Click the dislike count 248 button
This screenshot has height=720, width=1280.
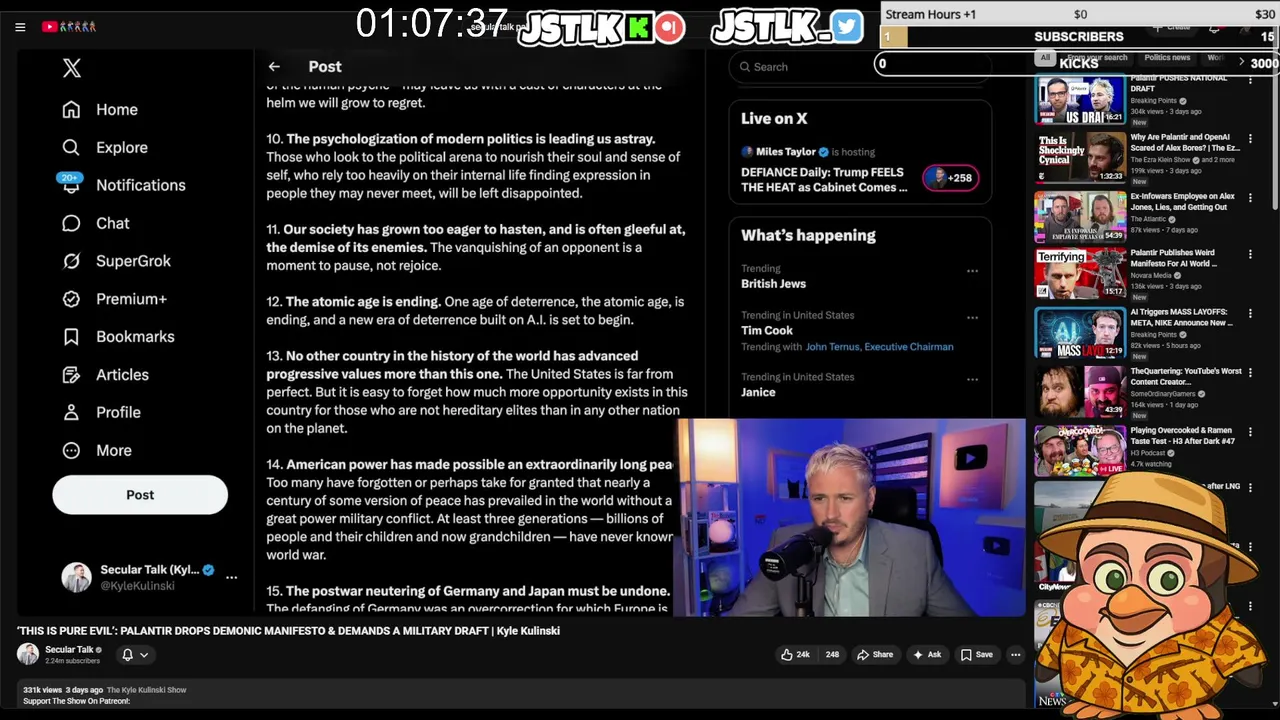832,655
